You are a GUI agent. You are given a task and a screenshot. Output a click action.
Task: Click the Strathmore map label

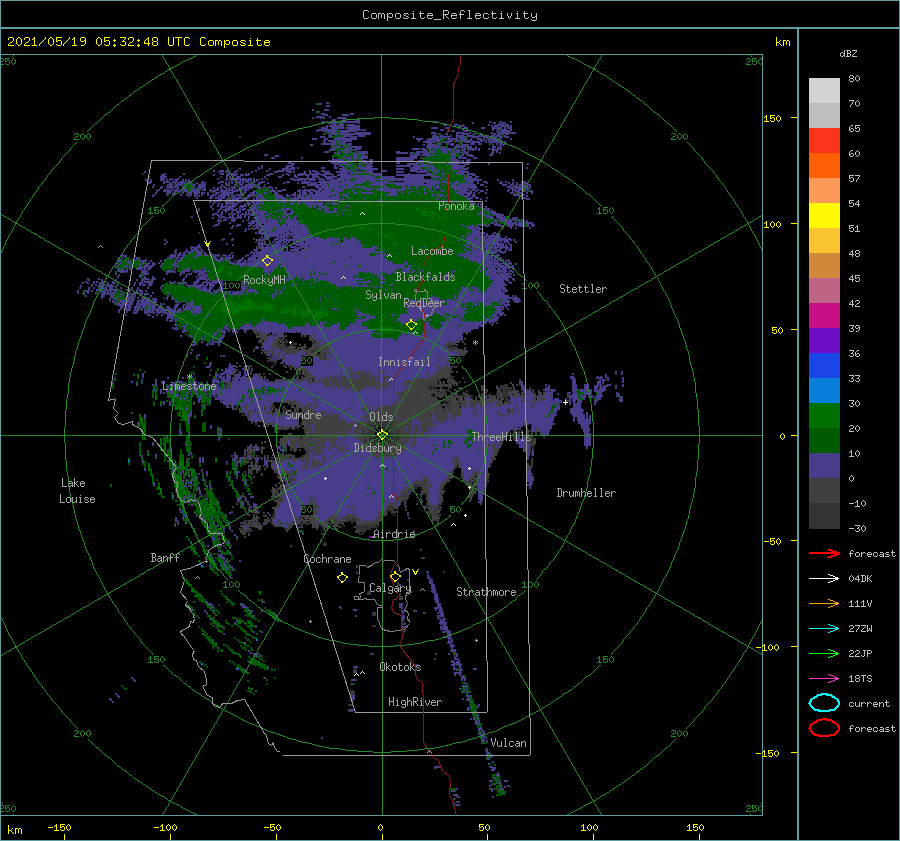486,592
